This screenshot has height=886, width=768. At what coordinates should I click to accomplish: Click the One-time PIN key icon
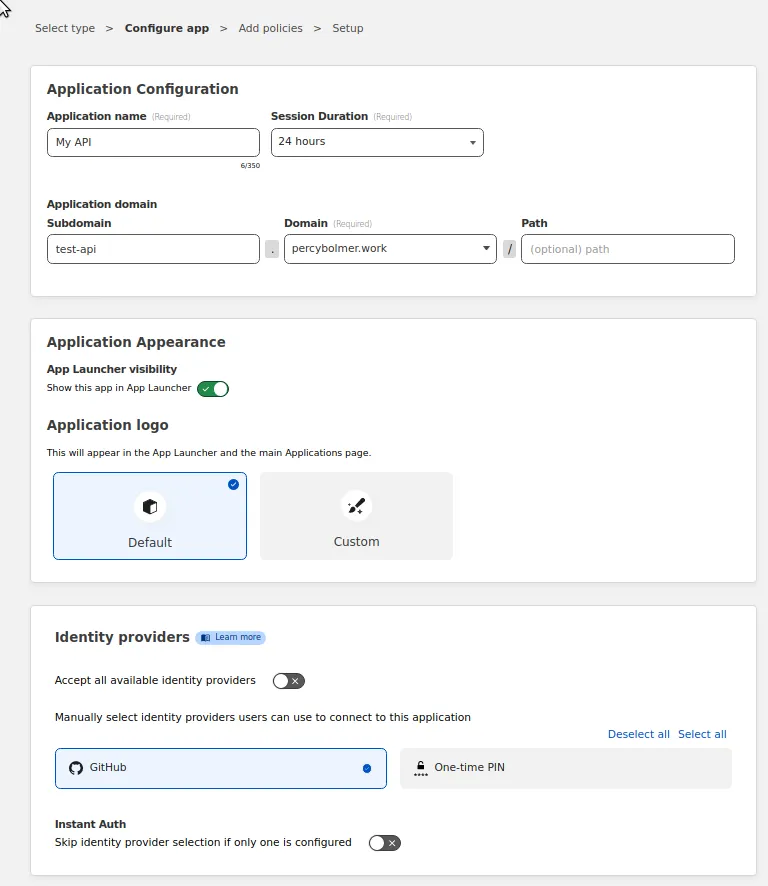[x=421, y=767]
